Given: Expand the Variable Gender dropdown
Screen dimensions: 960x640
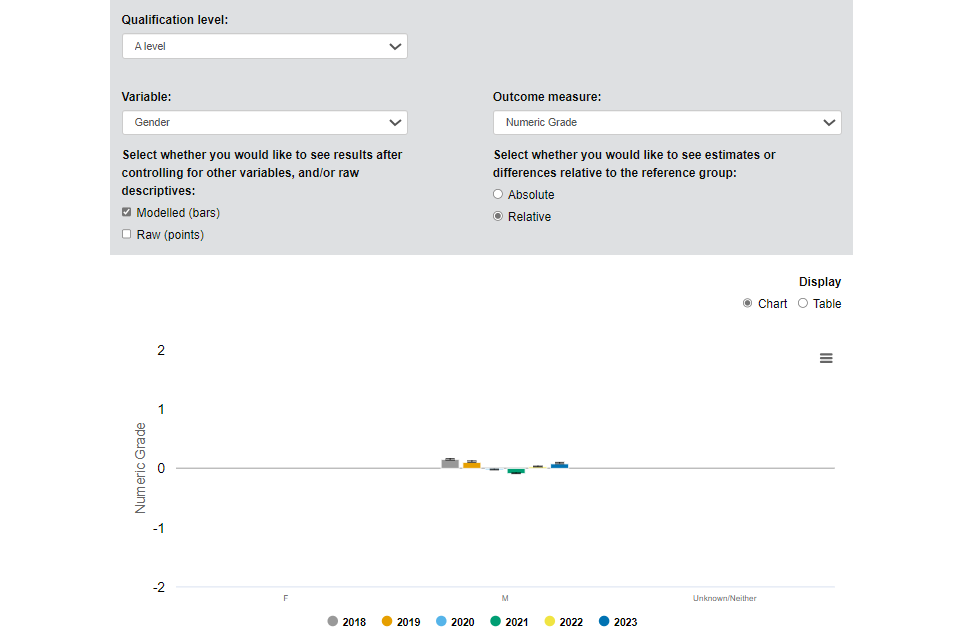Looking at the screenshot, I should tap(264, 122).
